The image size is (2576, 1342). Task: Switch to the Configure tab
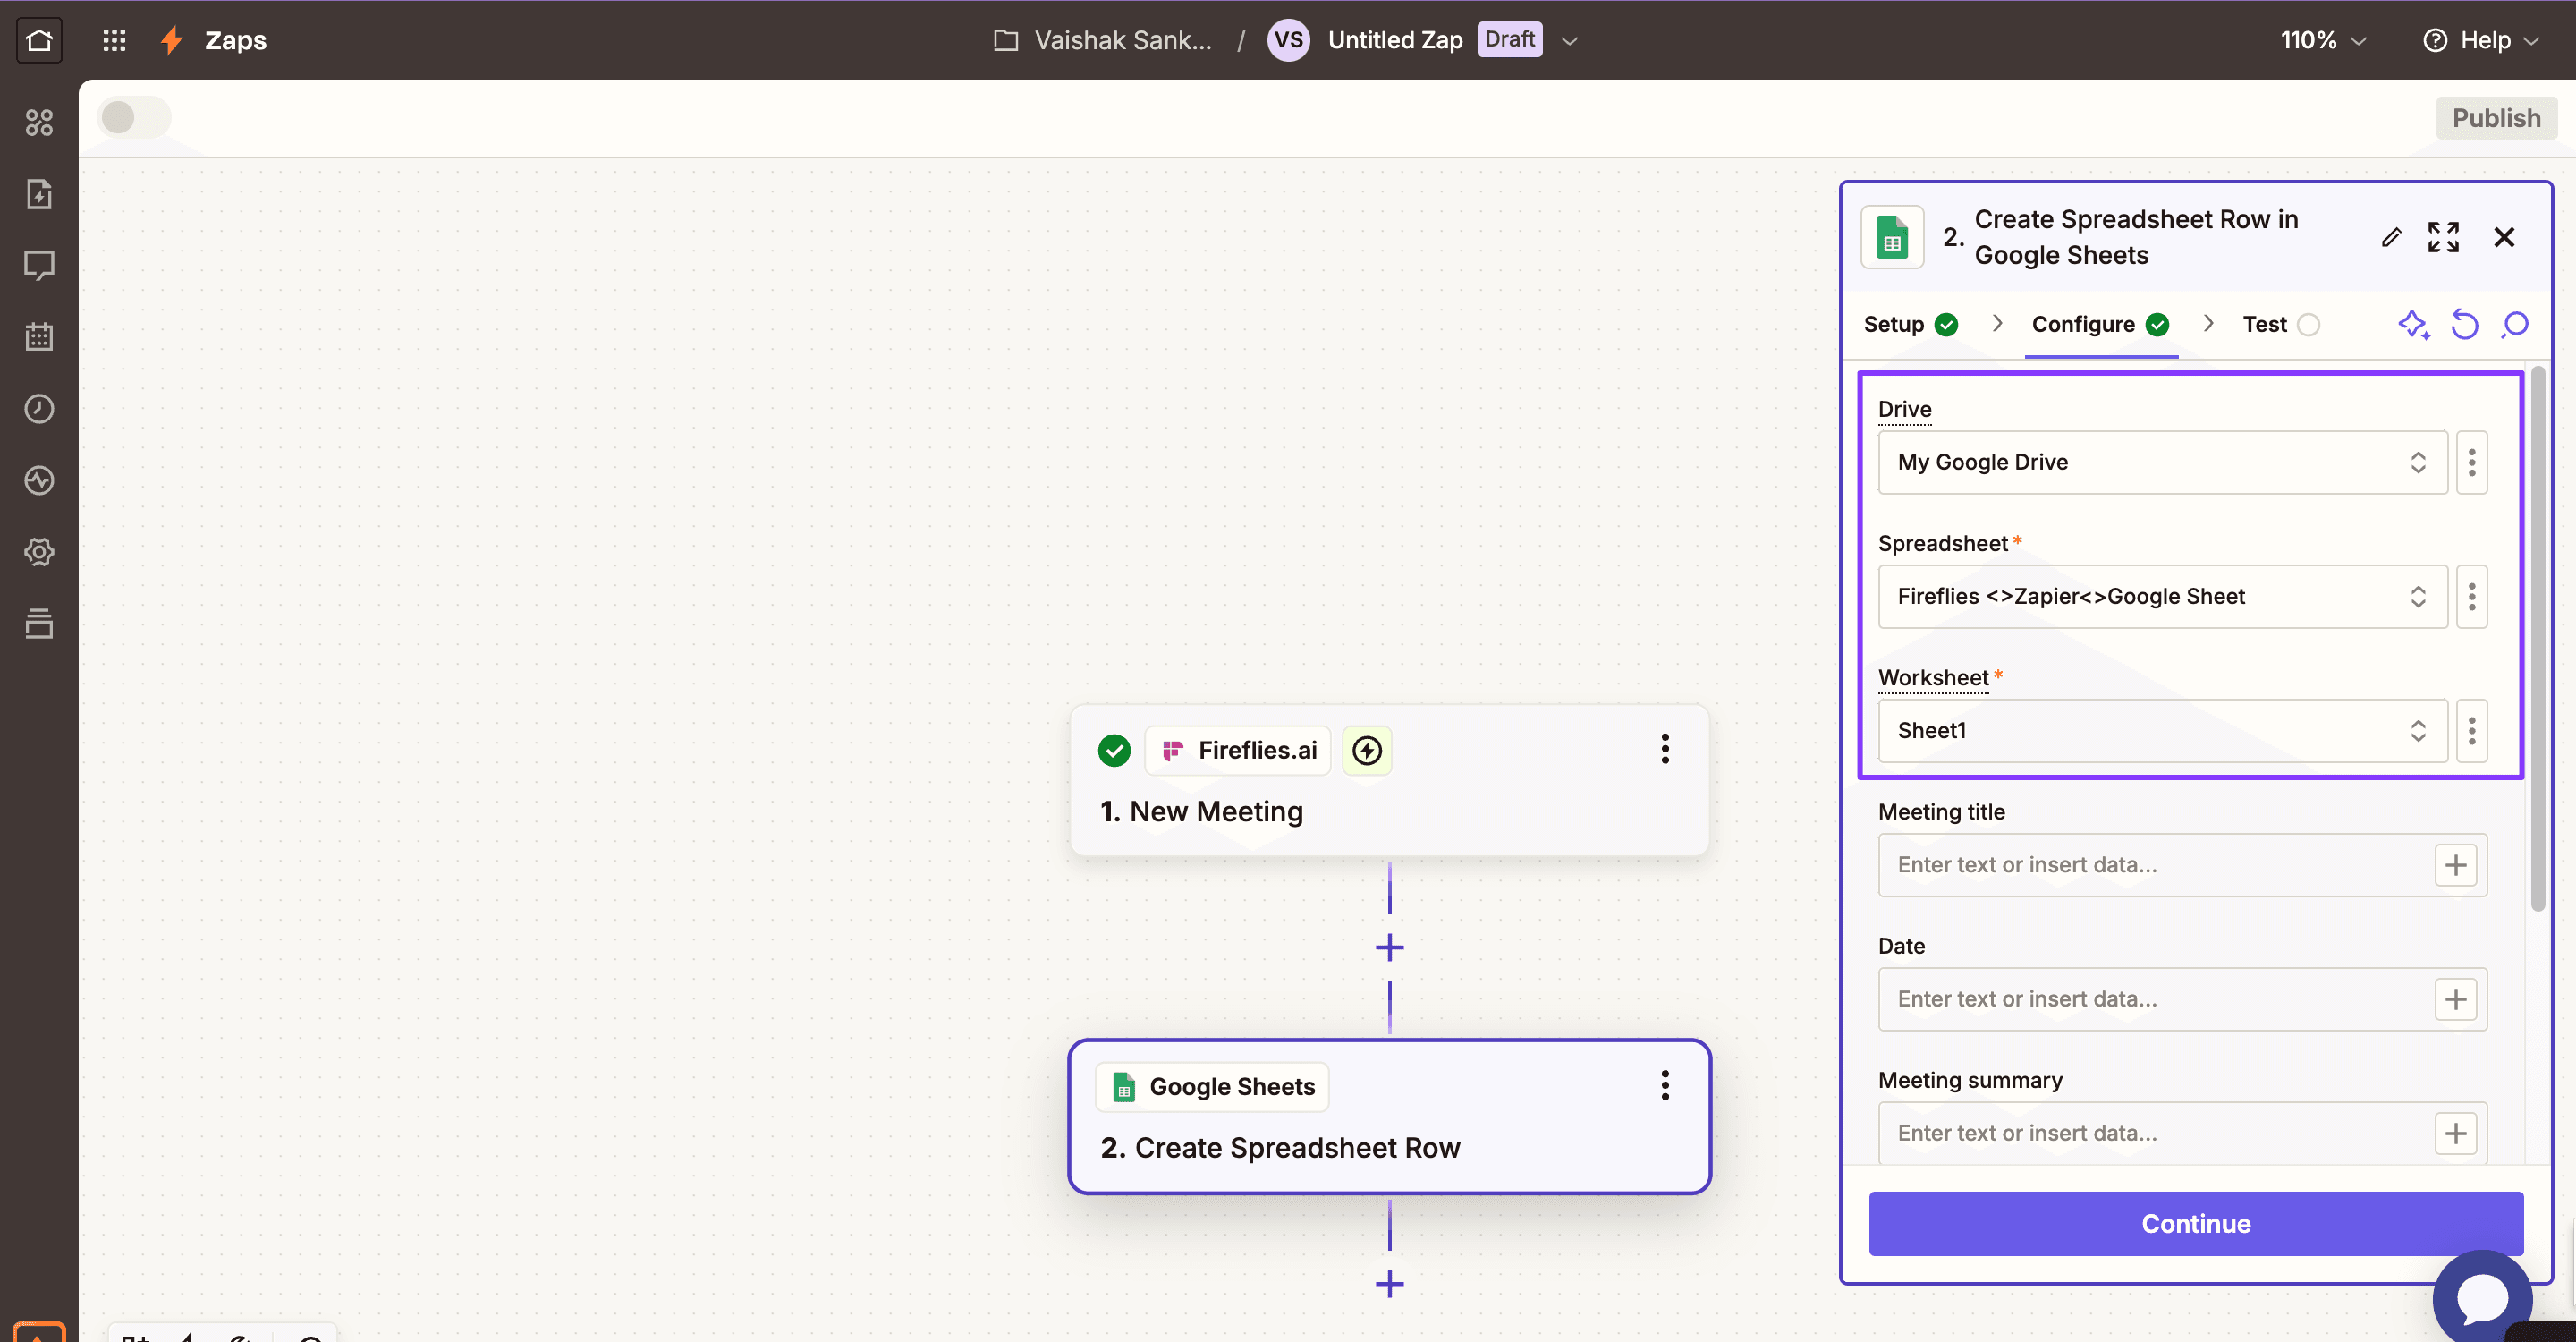(x=2100, y=324)
